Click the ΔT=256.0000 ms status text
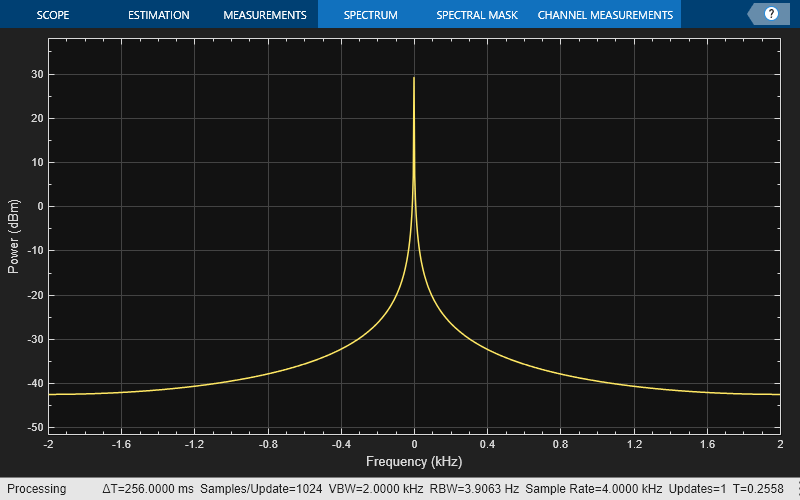This screenshot has width=800, height=500. point(148,489)
